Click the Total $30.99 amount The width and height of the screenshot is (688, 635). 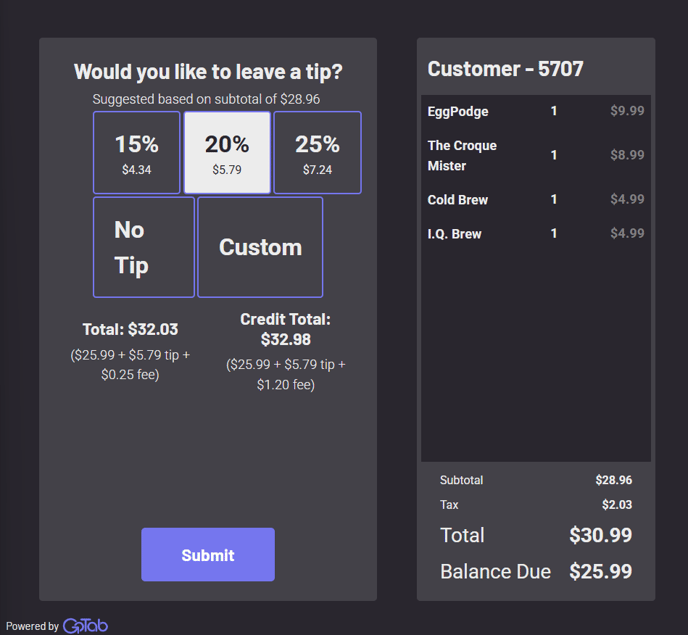click(x=600, y=535)
